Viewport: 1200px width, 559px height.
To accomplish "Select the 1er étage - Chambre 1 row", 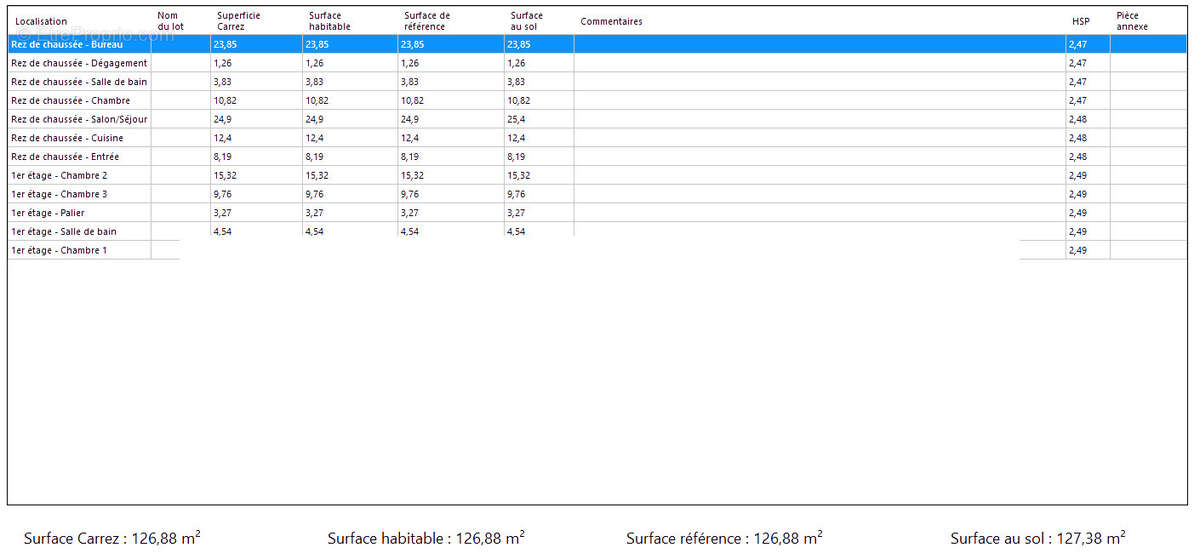I will (x=598, y=250).
